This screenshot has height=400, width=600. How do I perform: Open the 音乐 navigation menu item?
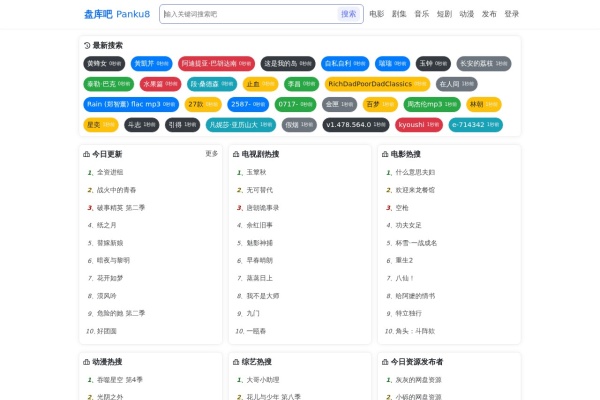click(422, 14)
